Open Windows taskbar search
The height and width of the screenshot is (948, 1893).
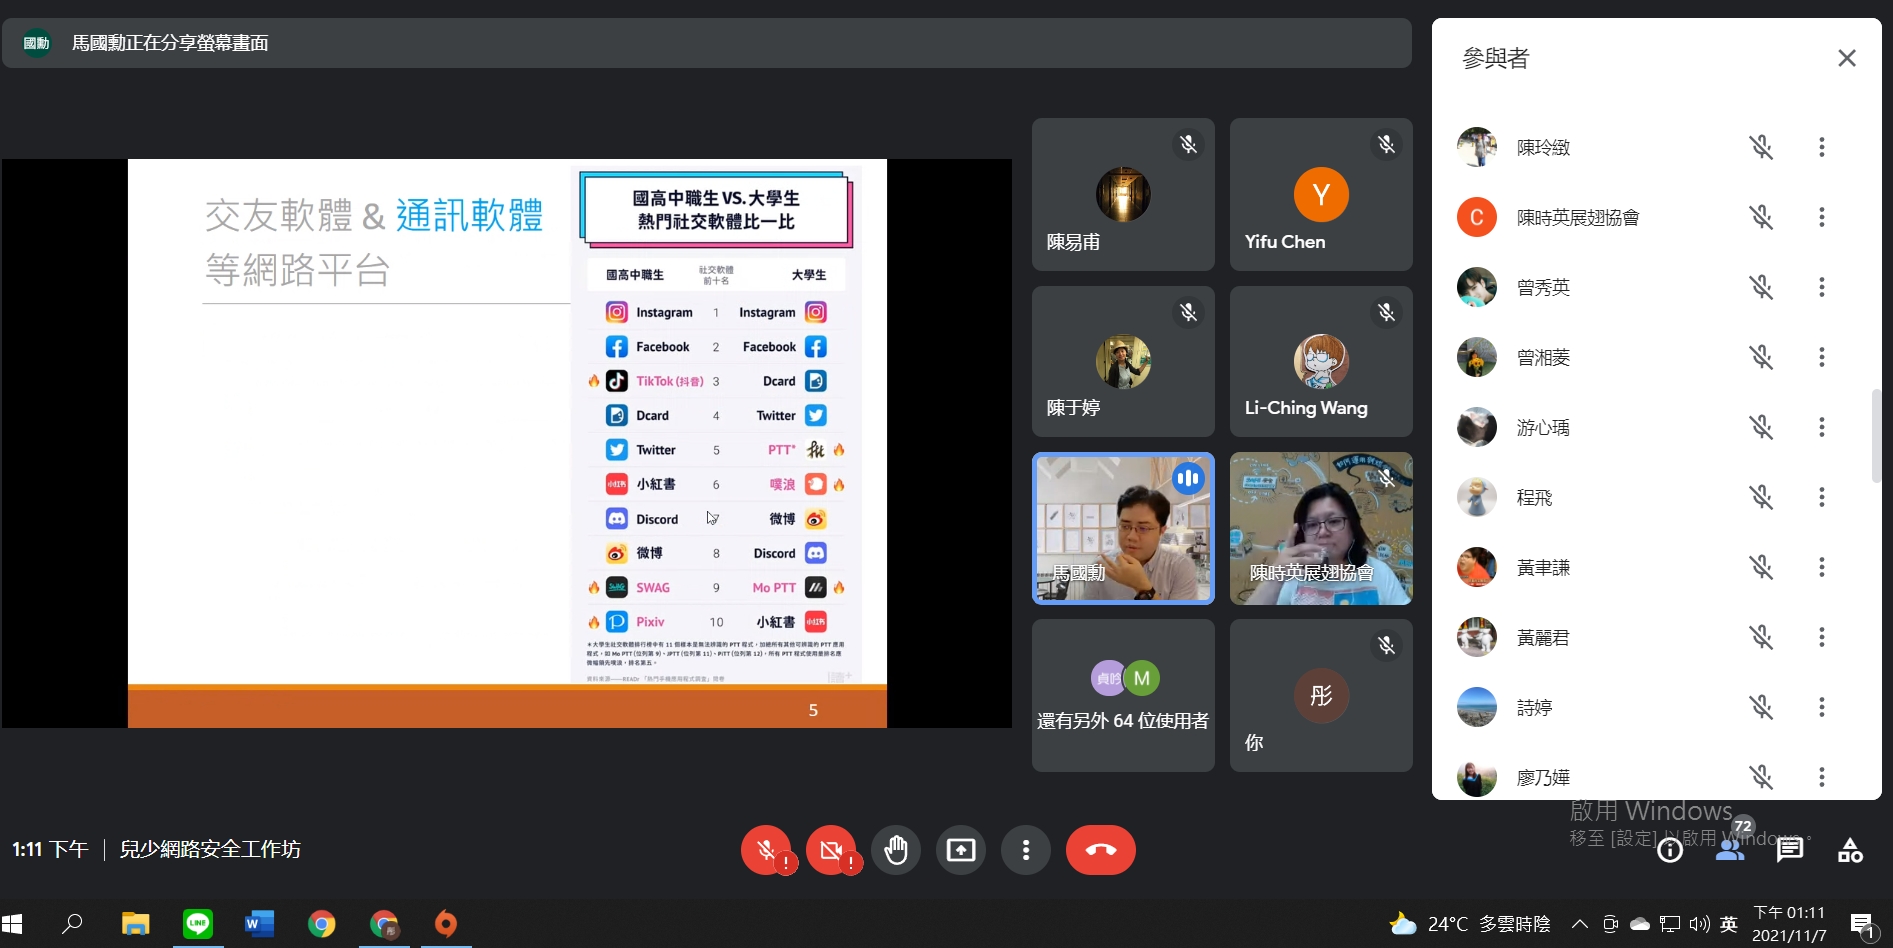[72, 924]
